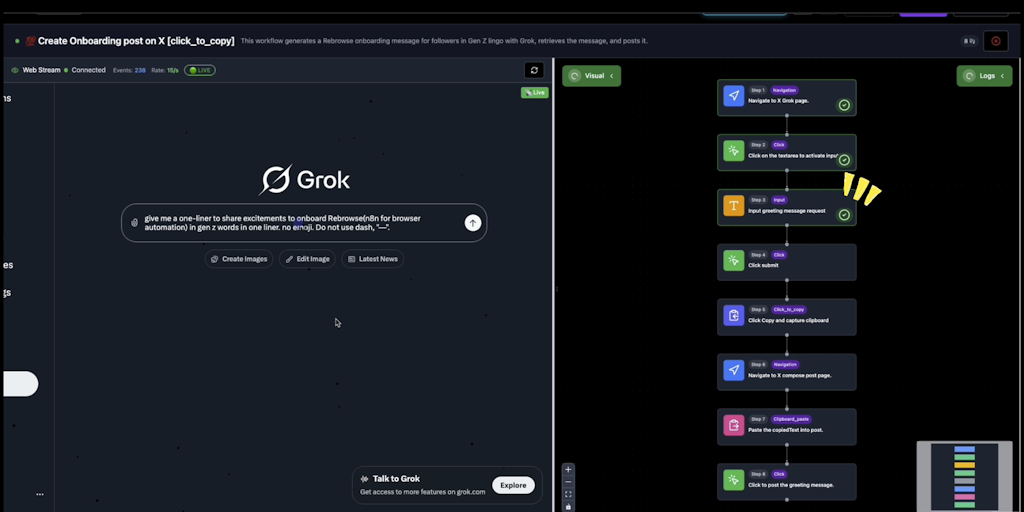Click the Step 5 clipboard copy icon
Image resolution: width=1024 pixels, height=512 pixels.
pos(733,315)
